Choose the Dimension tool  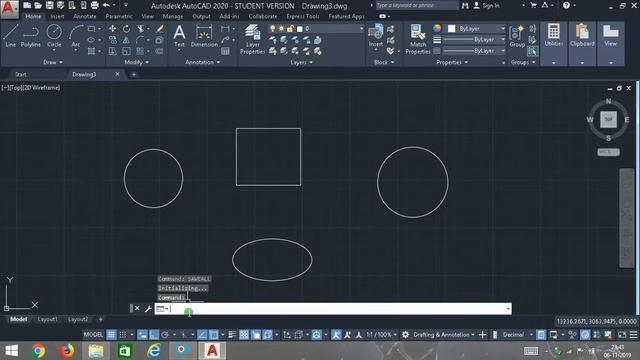(x=204, y=36)
